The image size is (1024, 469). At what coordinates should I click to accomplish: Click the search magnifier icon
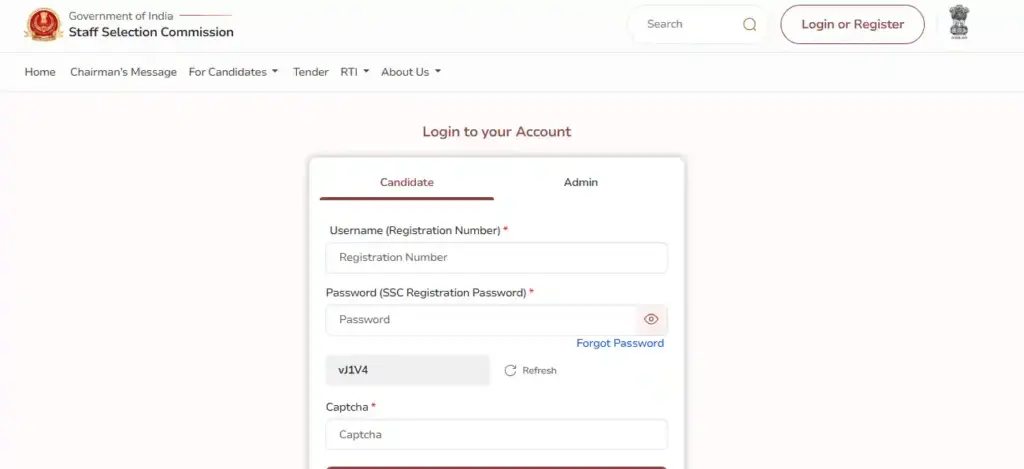point(750,25)
